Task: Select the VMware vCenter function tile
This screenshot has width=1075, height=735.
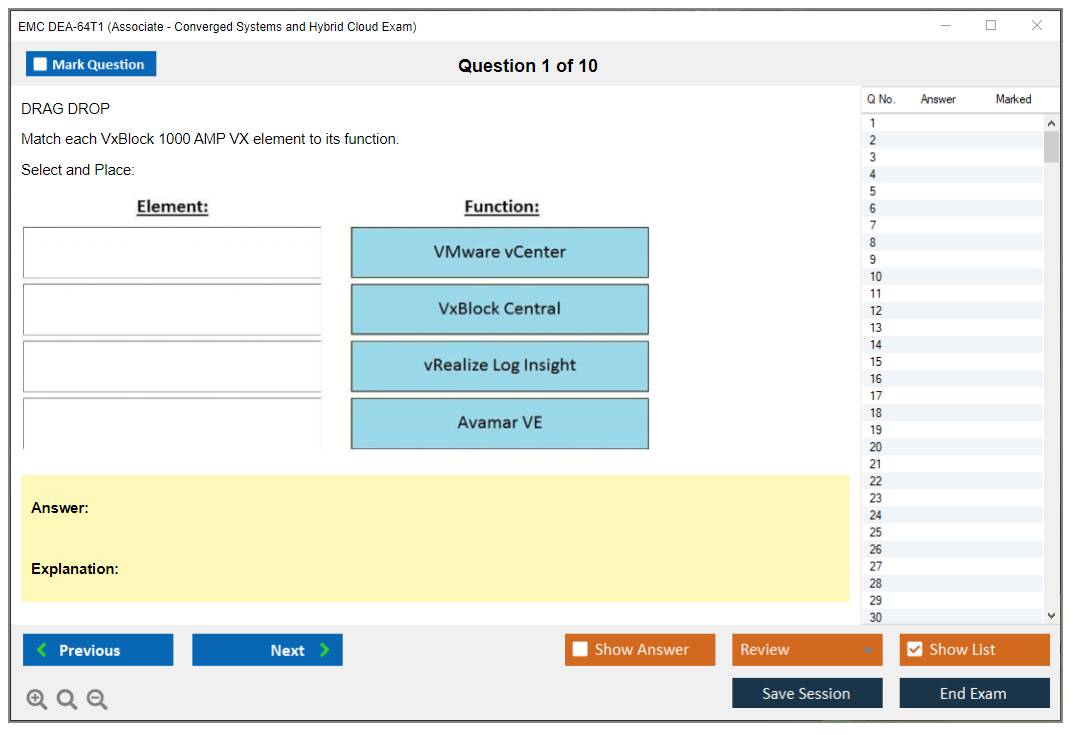Action: point(499,252)
